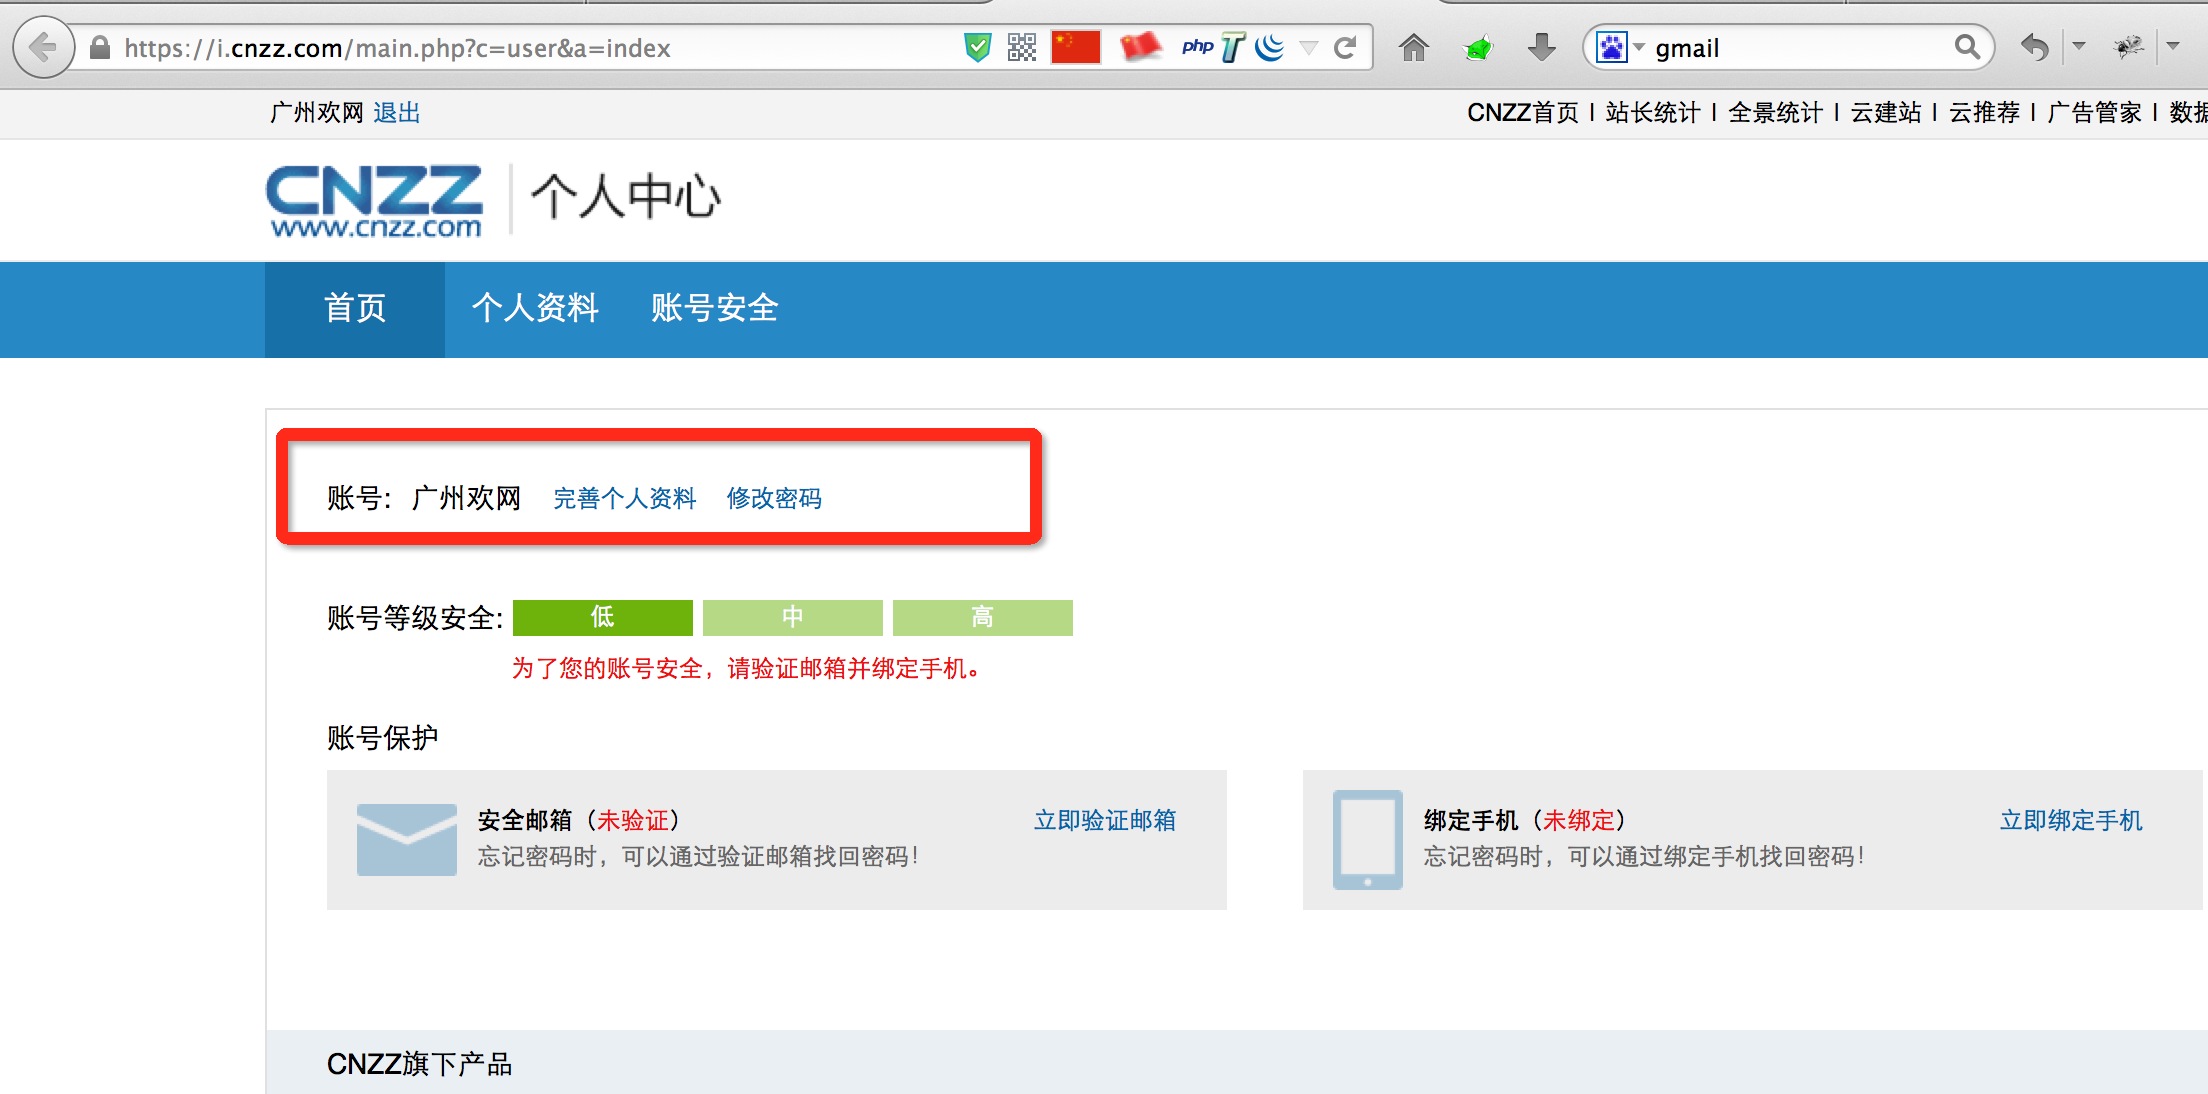The height and width of the screenshot is (1094, 2208).
Task: Click the 中 security level bar
Action: point(793,618)
